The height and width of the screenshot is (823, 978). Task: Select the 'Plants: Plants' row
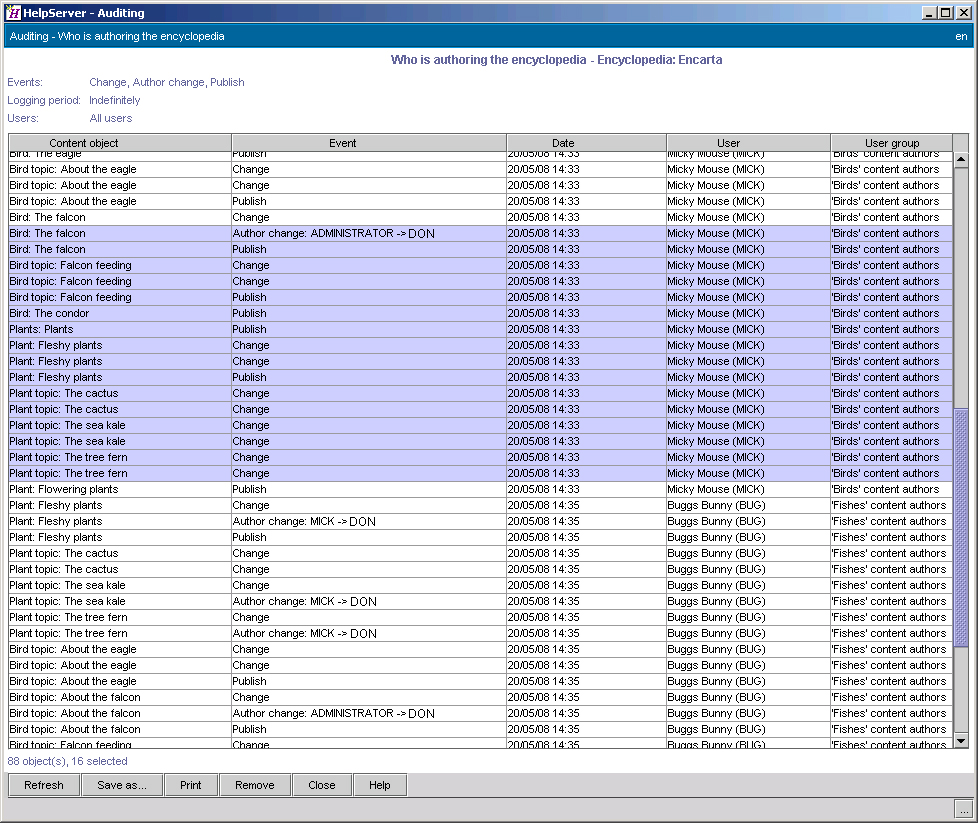[480, 329]
